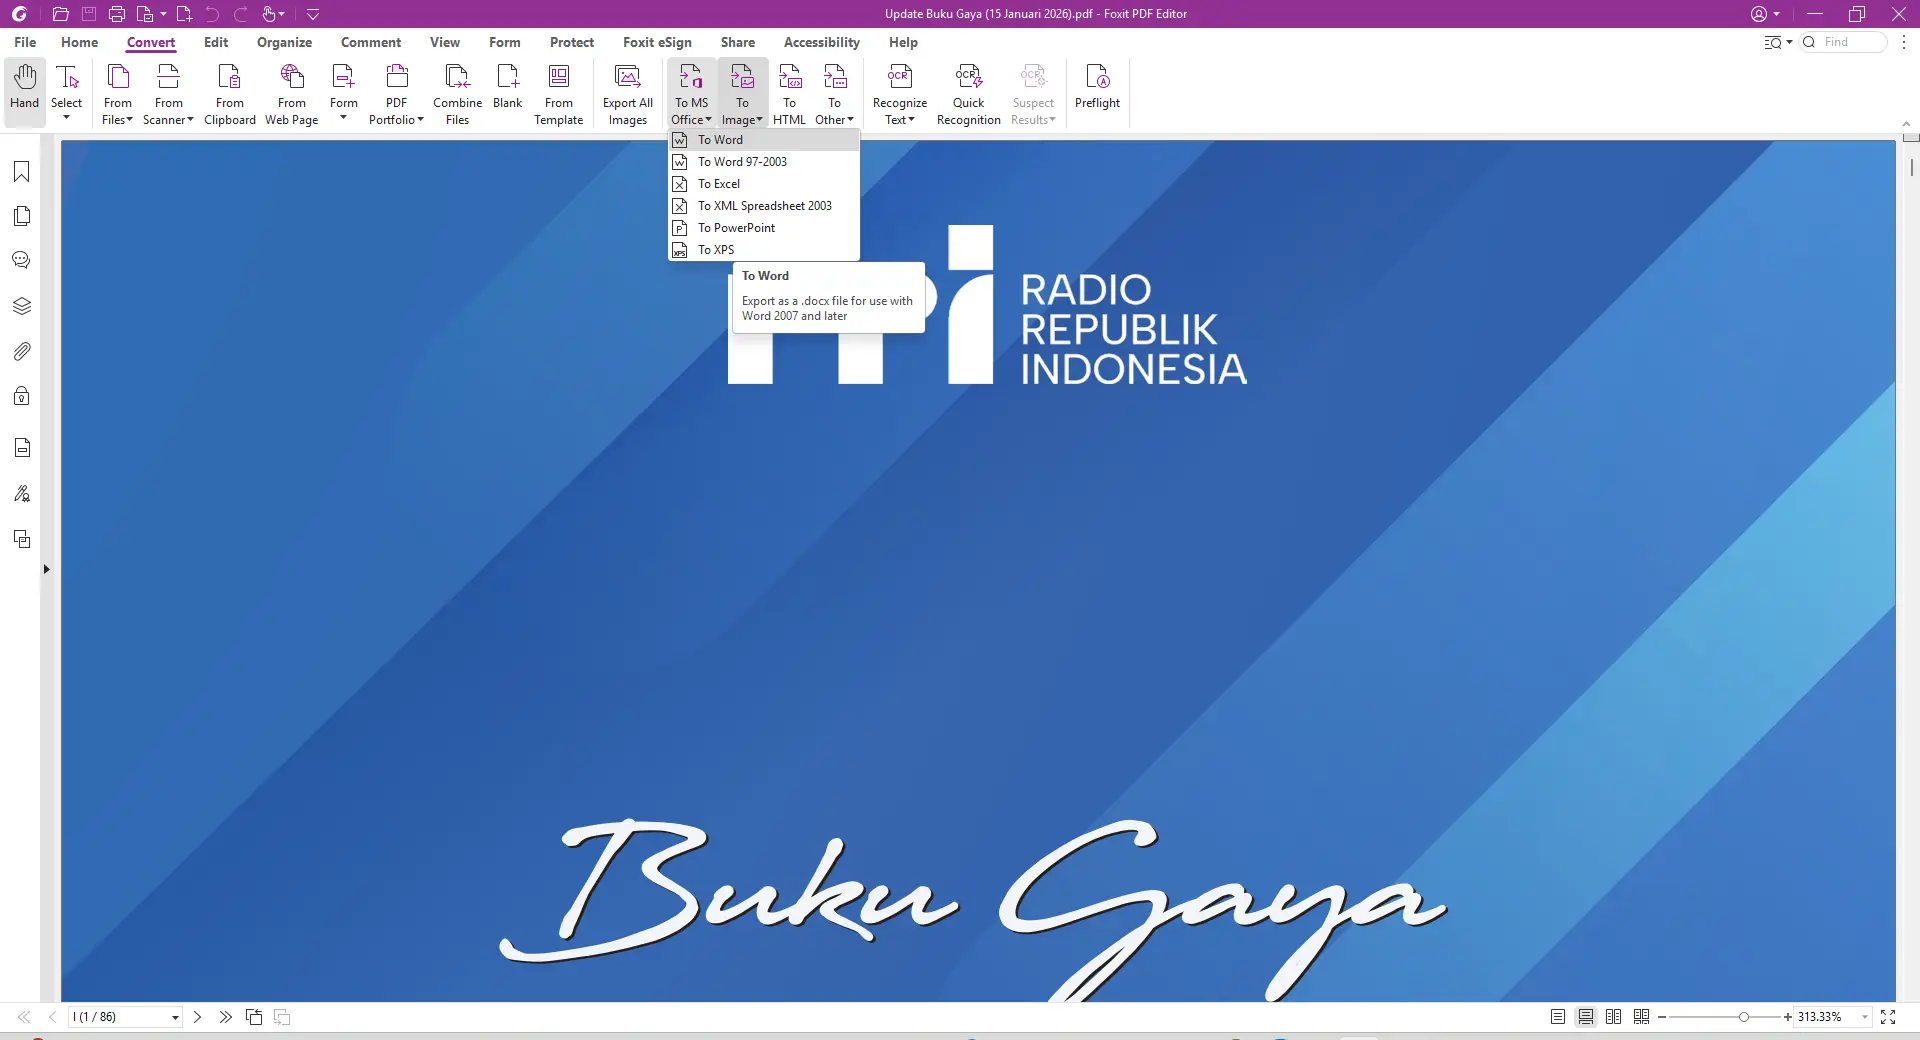
Task: Open the Accessibility tab
Action: click(822, 42)
